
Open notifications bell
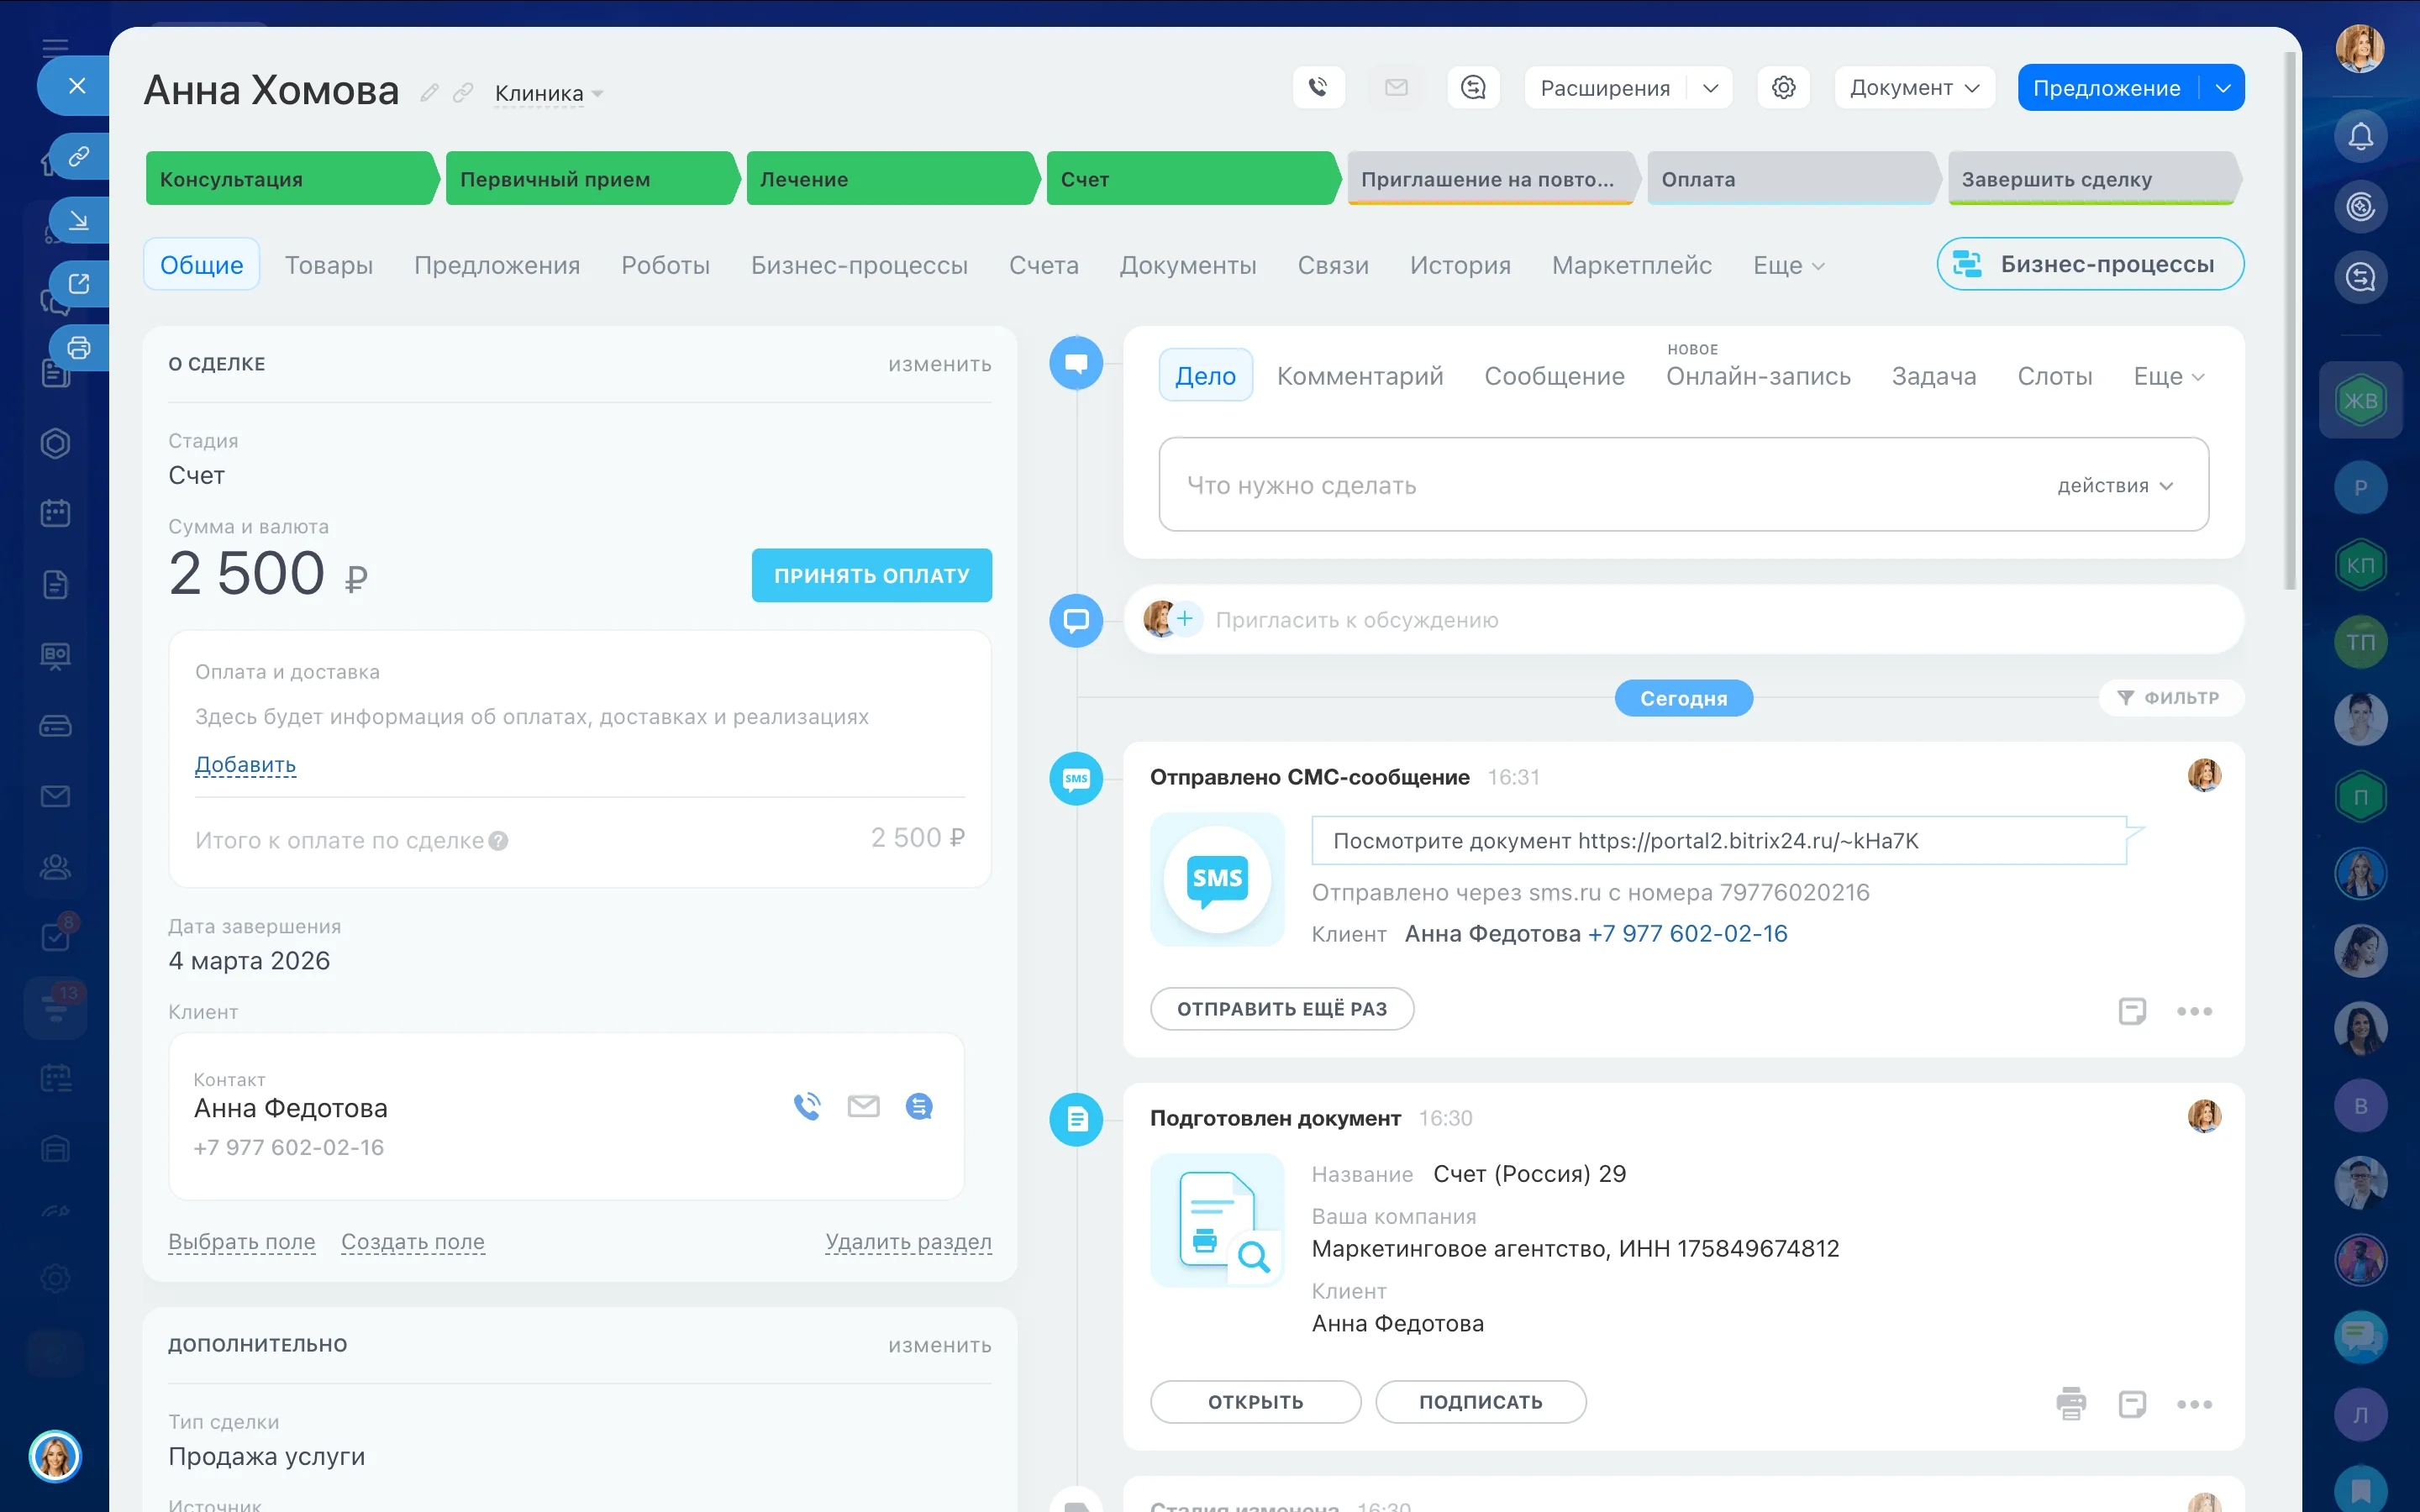2360,136
